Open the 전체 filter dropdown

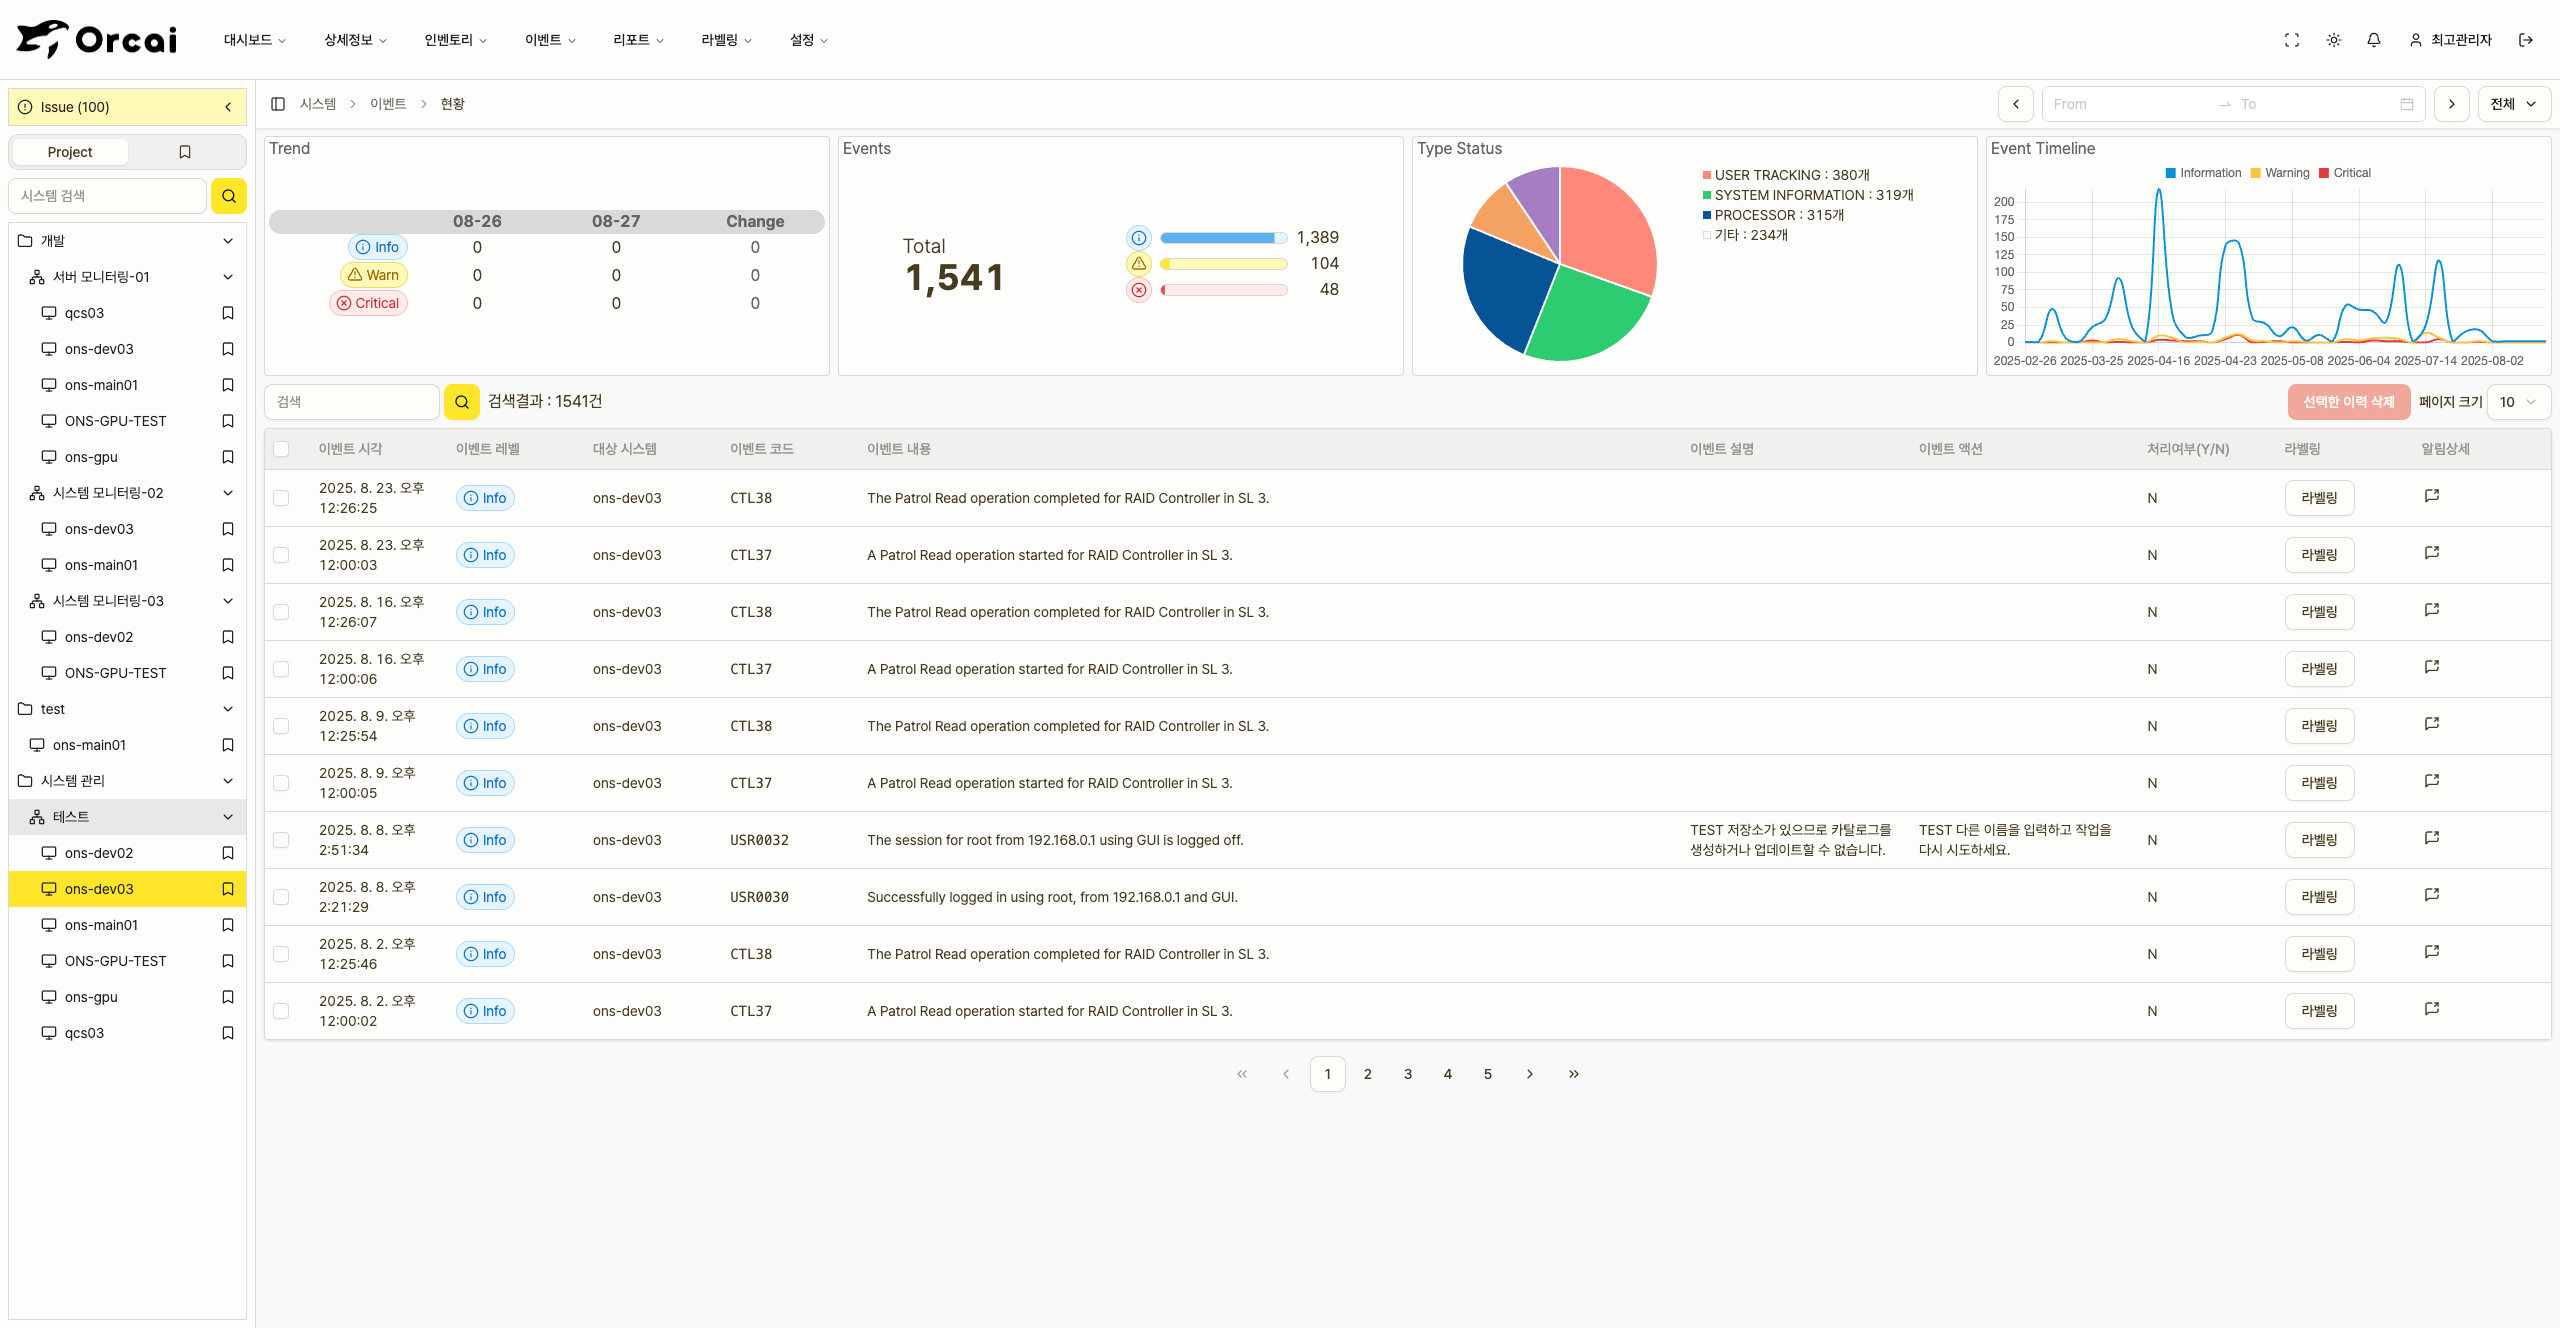pos(2514,104)
